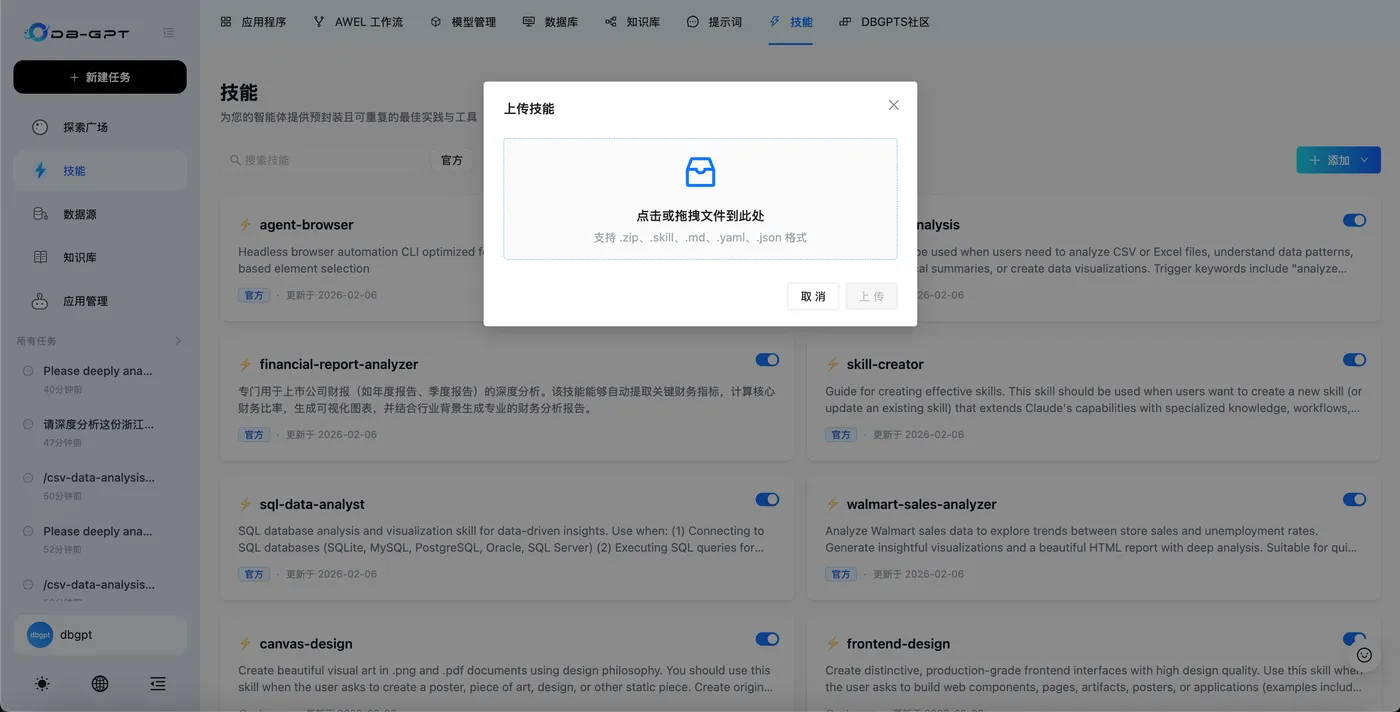Click the smiley feedback icon
The width and height of the screenshot is (1400, 712).
[1364, 655]
